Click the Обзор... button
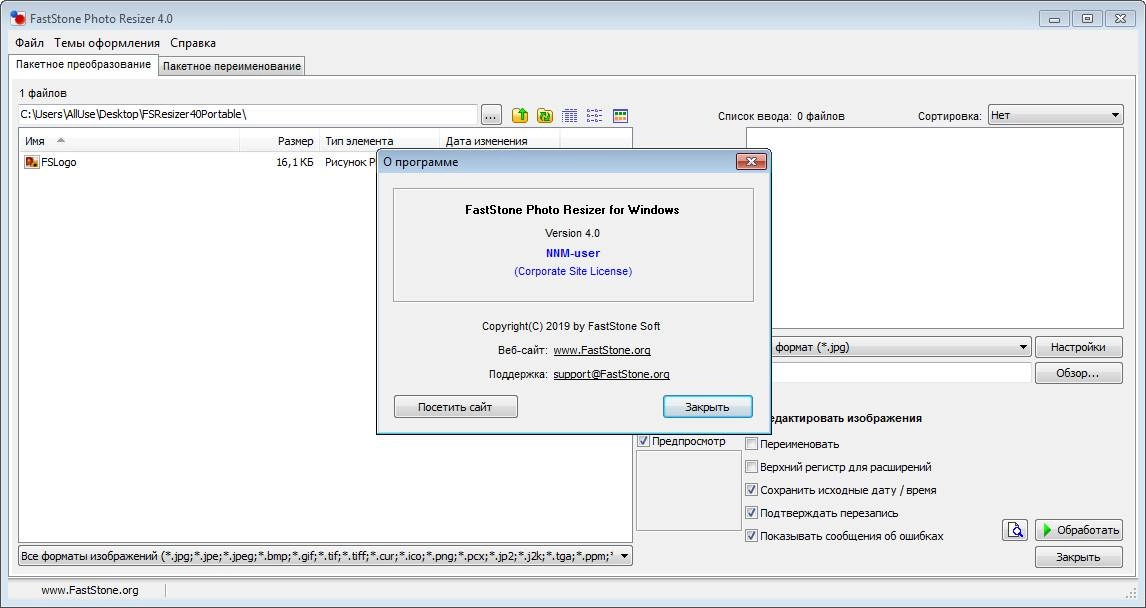Image resolution: width=1146 pixels, height=608 pixels. [1078, 373]
